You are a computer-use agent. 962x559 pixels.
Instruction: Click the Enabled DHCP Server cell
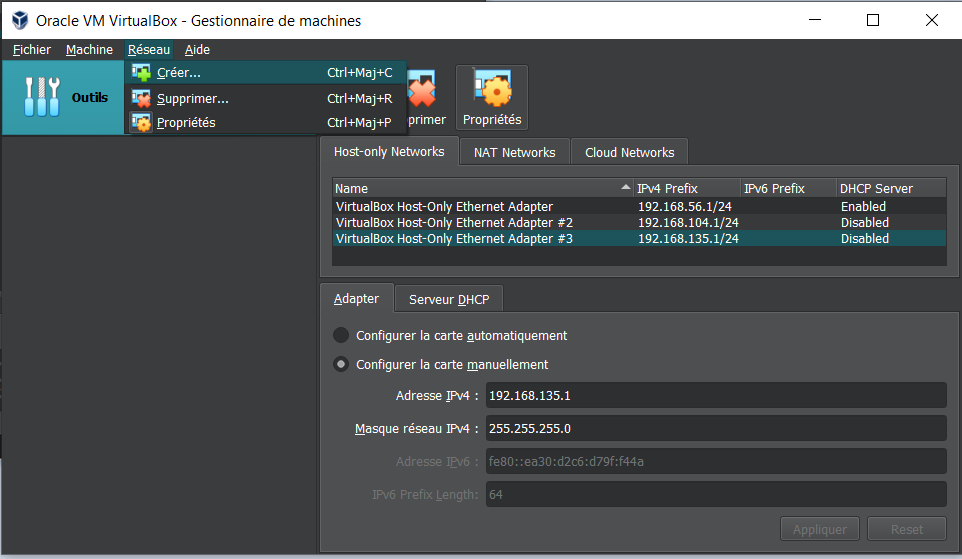pos(863,206)
